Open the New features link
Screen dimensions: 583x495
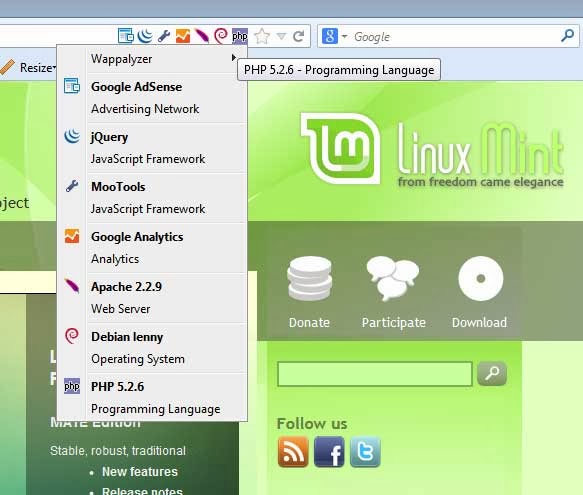tap(140, 472)
